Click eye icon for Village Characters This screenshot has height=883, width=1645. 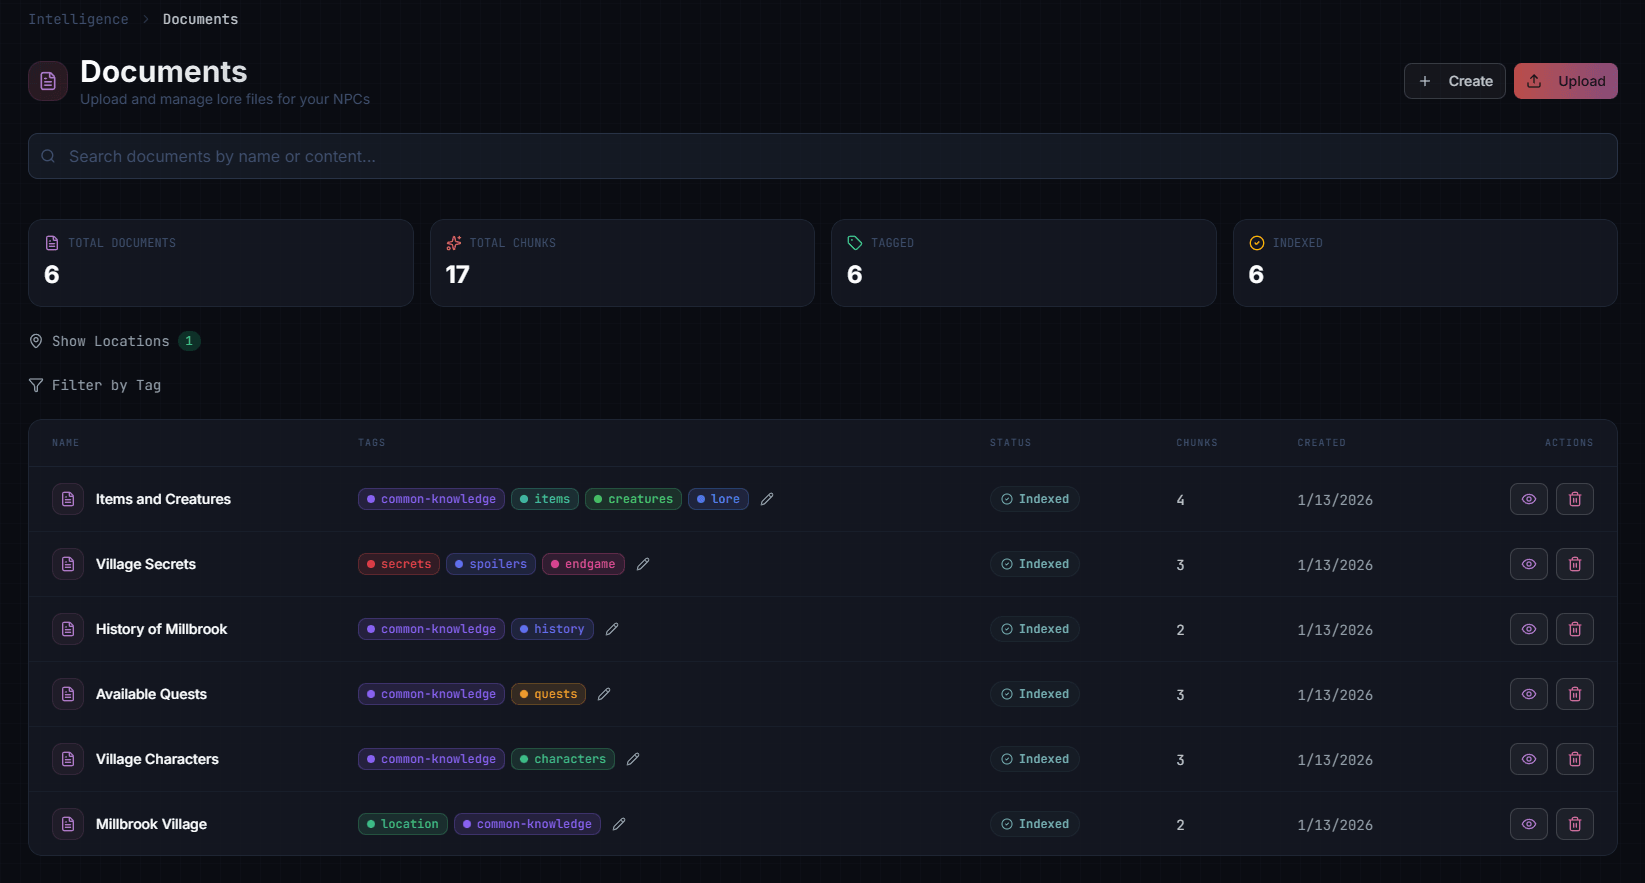1528,759
